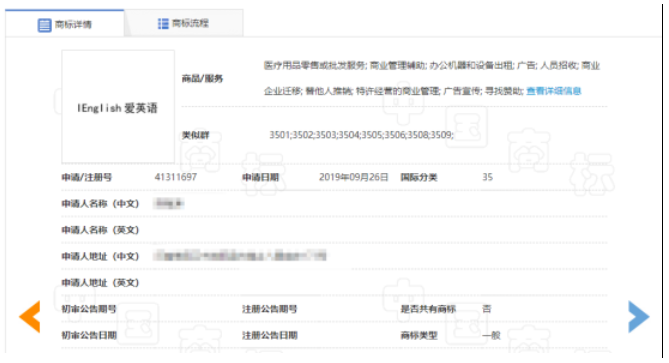Click the 商标类型 value 一般
Viewport: 669px width, 363px height.
[491, 335]
